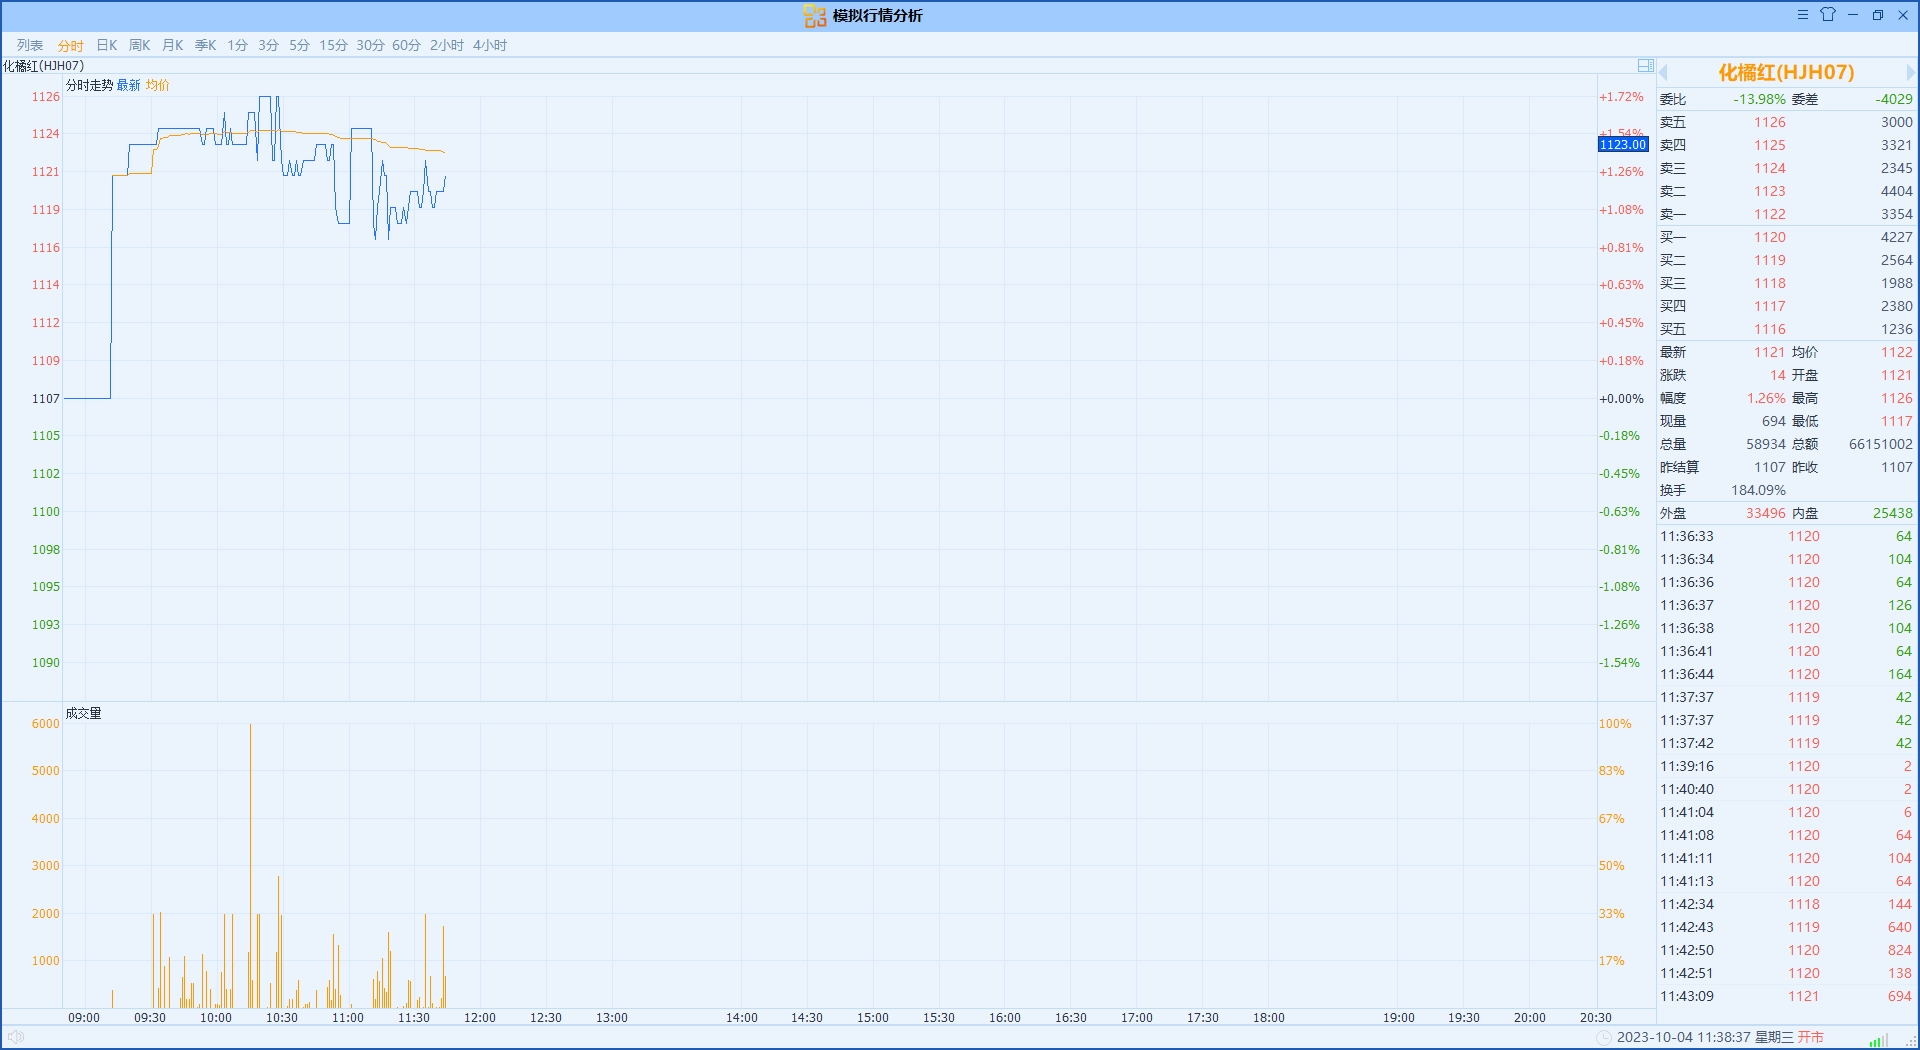Viewport: 1920px width, 1050px height.
Task: Click the orange 化橘红(HJH07) panel header
Action: click(x=1786, y=72)
